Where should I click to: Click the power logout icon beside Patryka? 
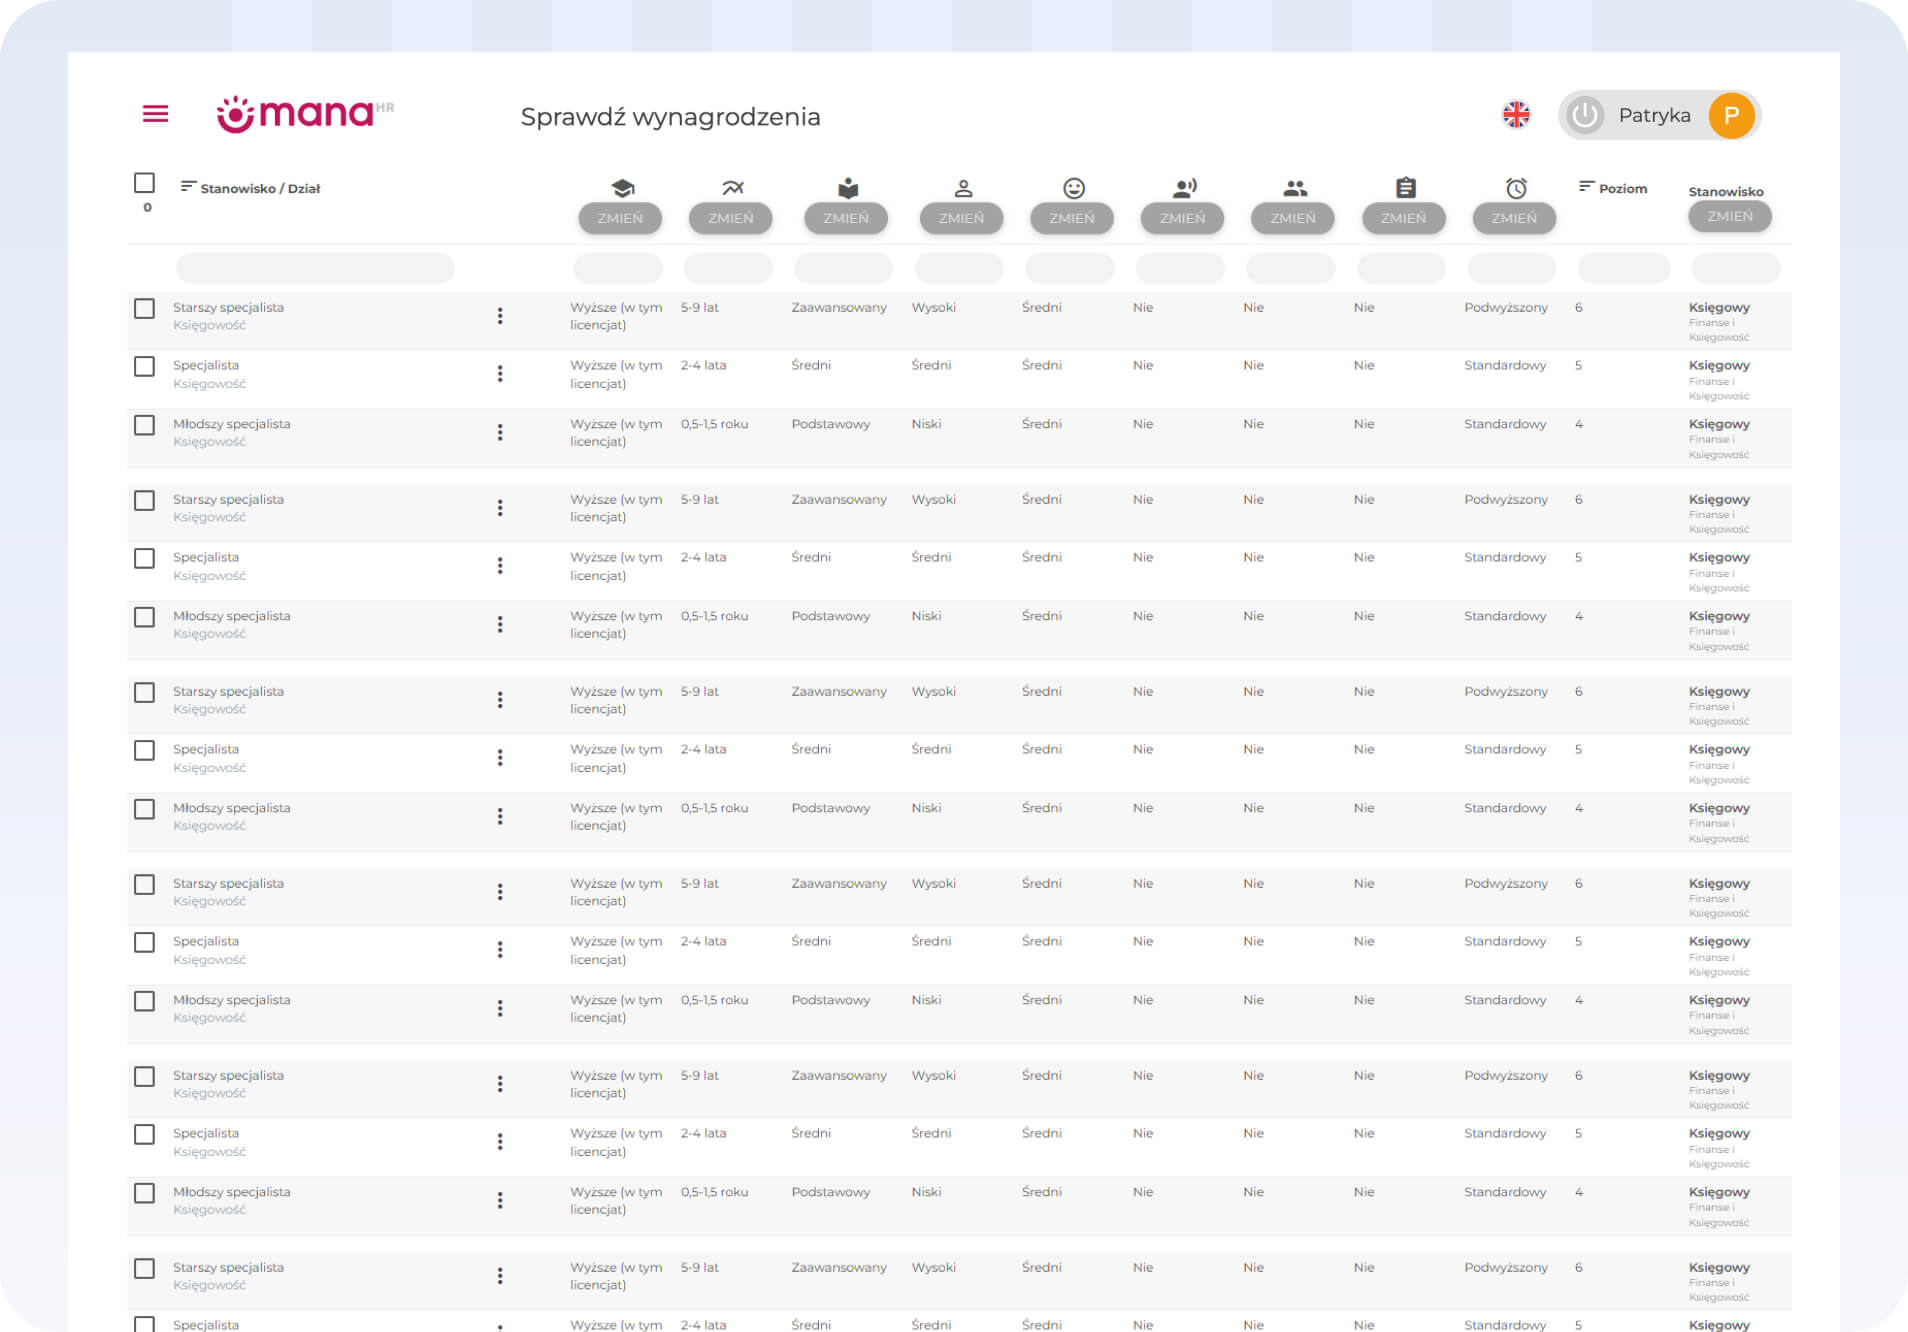coord(1585,116)
